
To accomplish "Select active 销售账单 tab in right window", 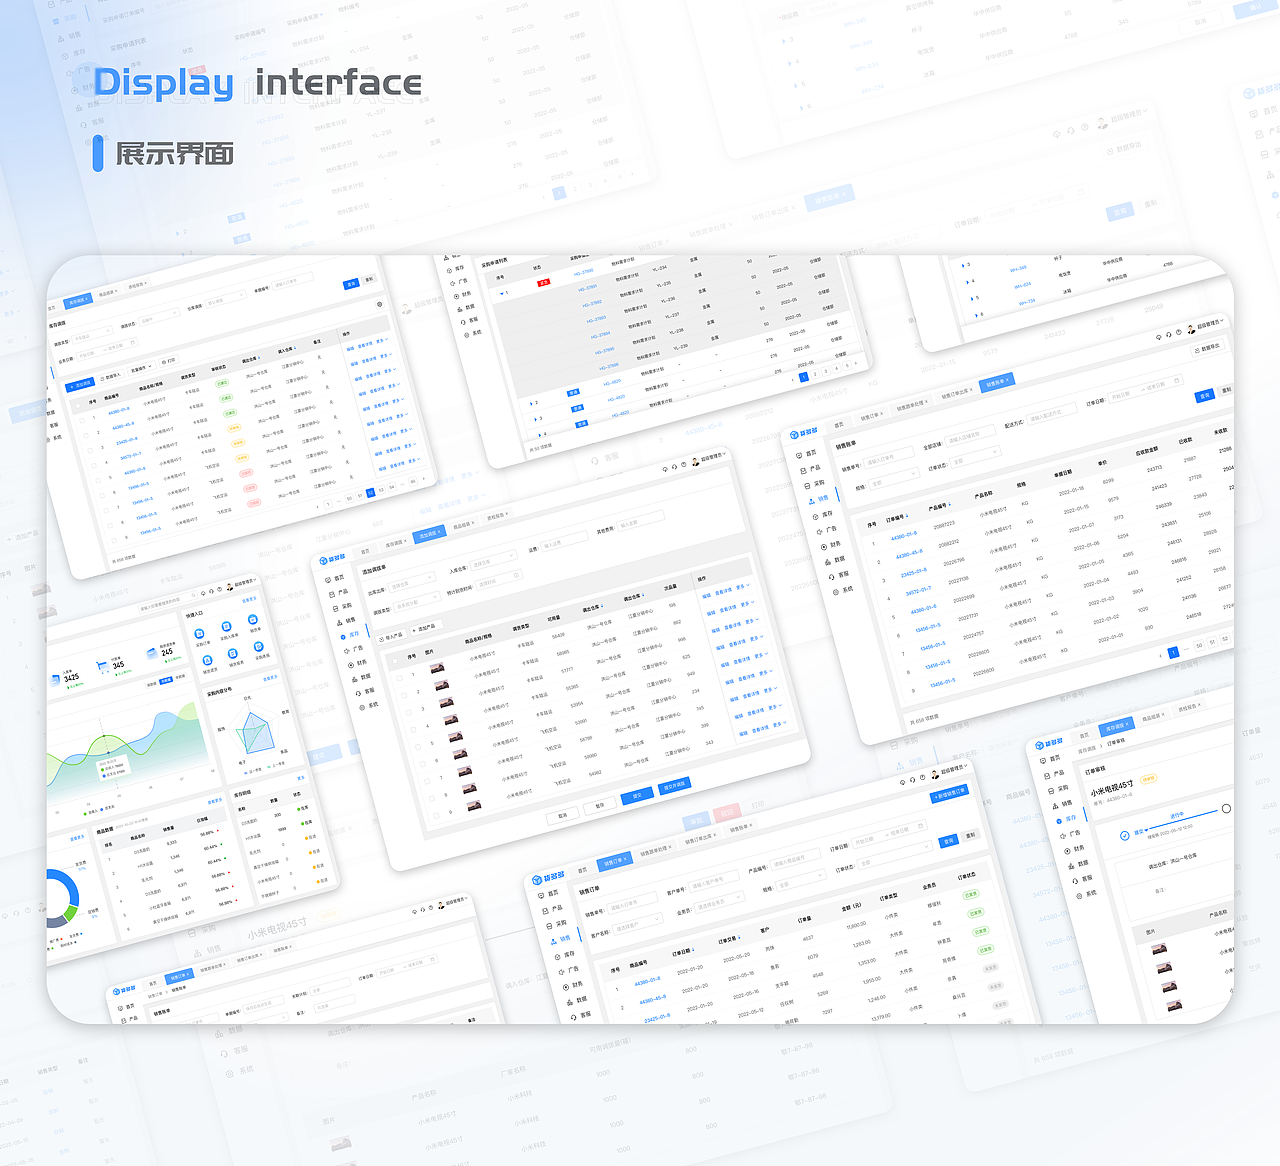I will [x=997, y=382].
